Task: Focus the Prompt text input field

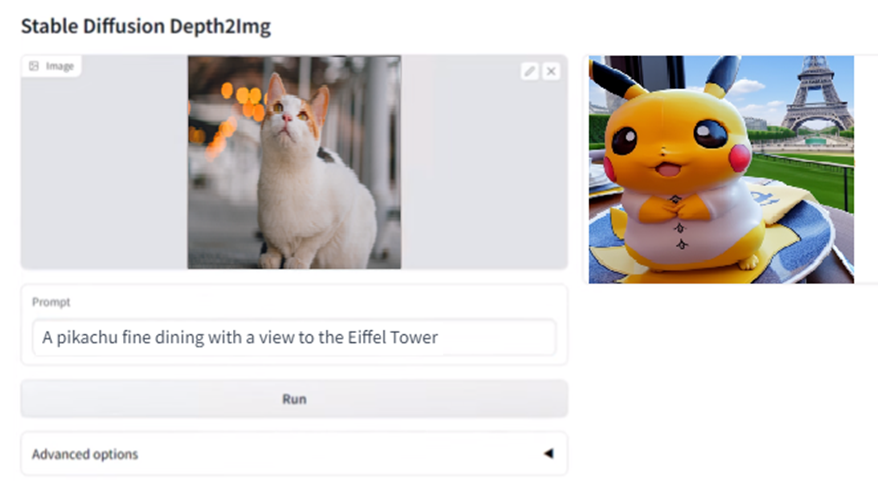Action: point(295,338)
